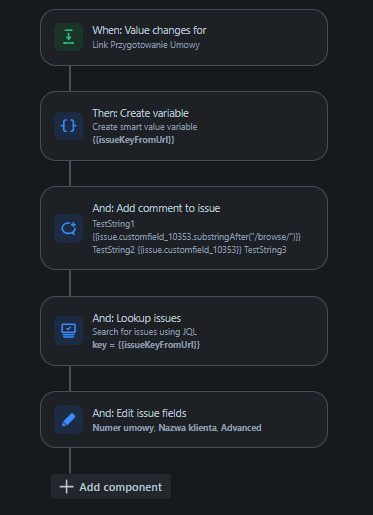Click the substringAfter smart value comment line

pos(197,237)
